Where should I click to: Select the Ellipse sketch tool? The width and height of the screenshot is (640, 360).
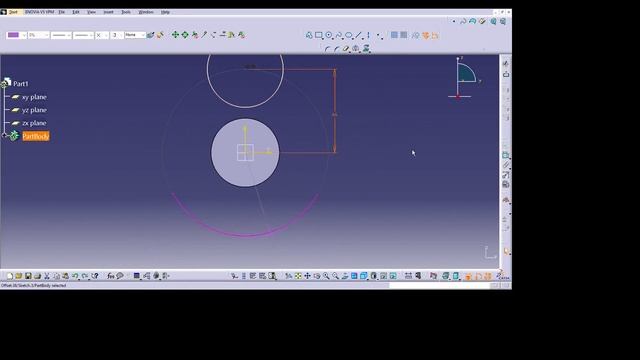pyautogui.click(x=349, y=36)
